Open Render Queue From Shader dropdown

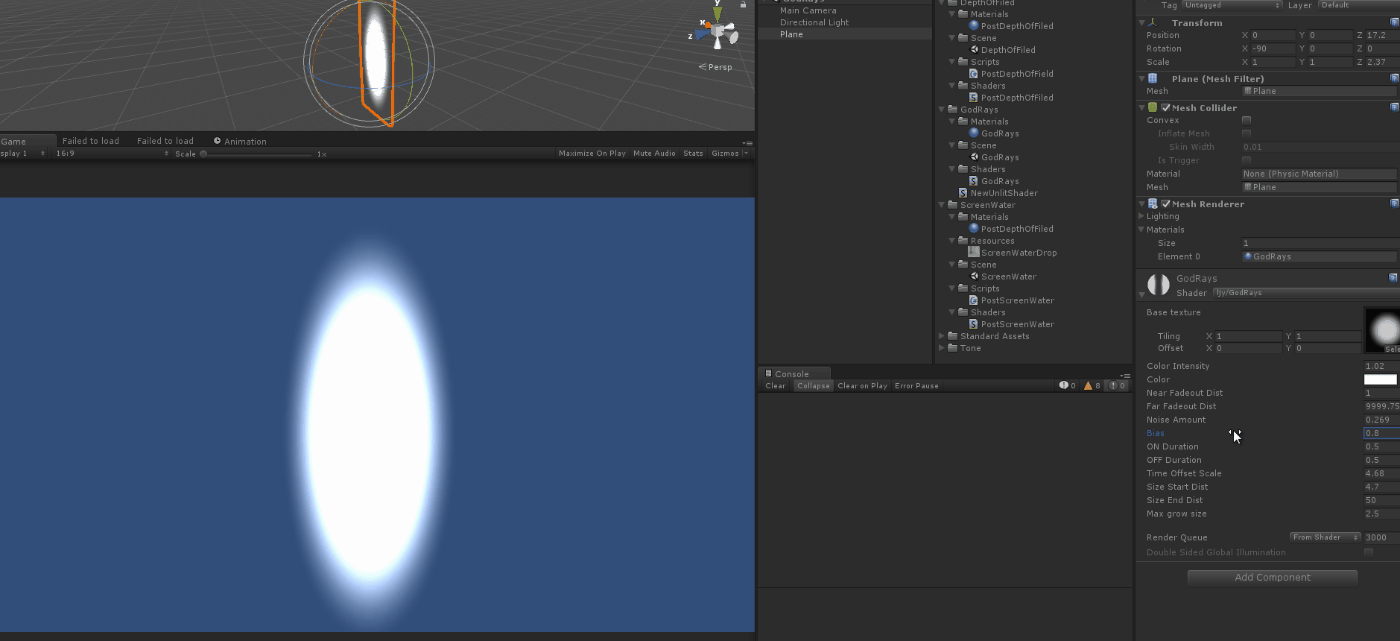pos(1325,538)
